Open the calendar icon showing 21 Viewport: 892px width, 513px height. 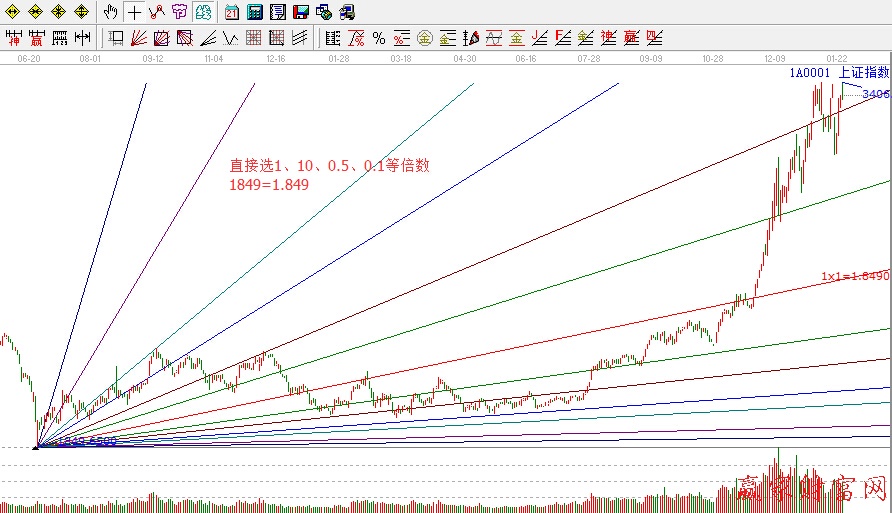(232, 13)
